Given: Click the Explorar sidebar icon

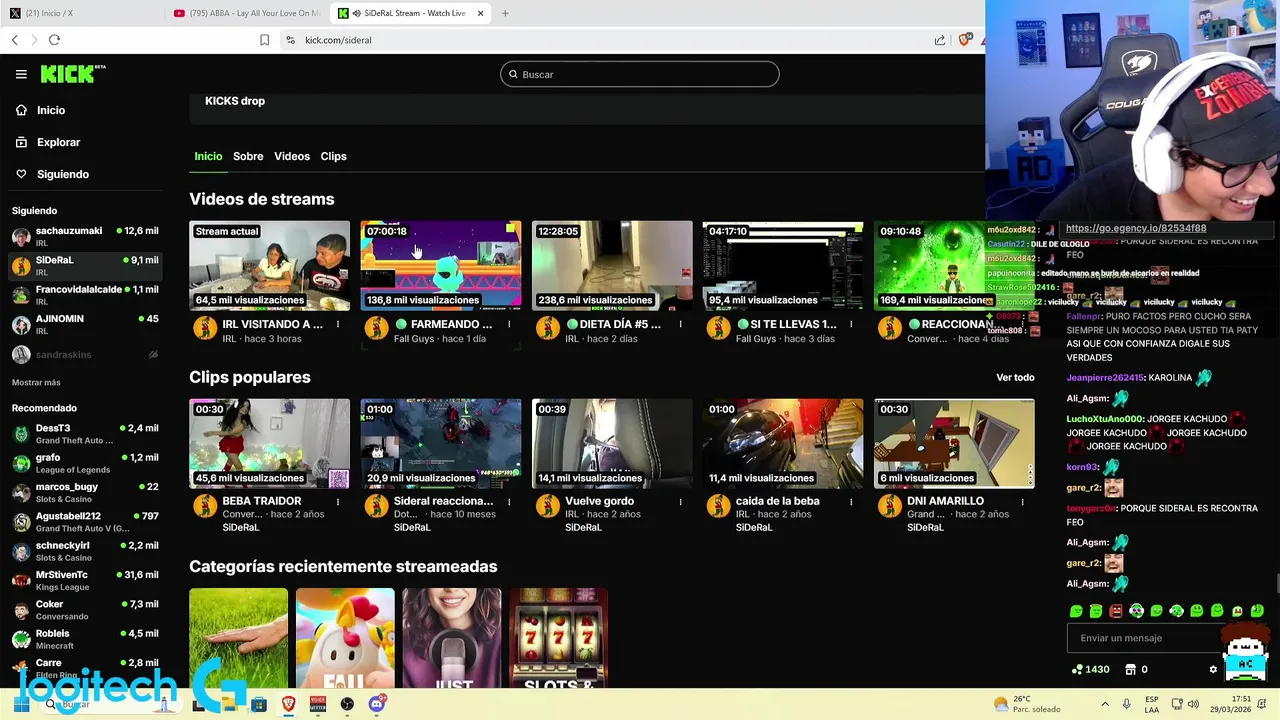Looking at the screenshot, I should [x=21, y=142].
